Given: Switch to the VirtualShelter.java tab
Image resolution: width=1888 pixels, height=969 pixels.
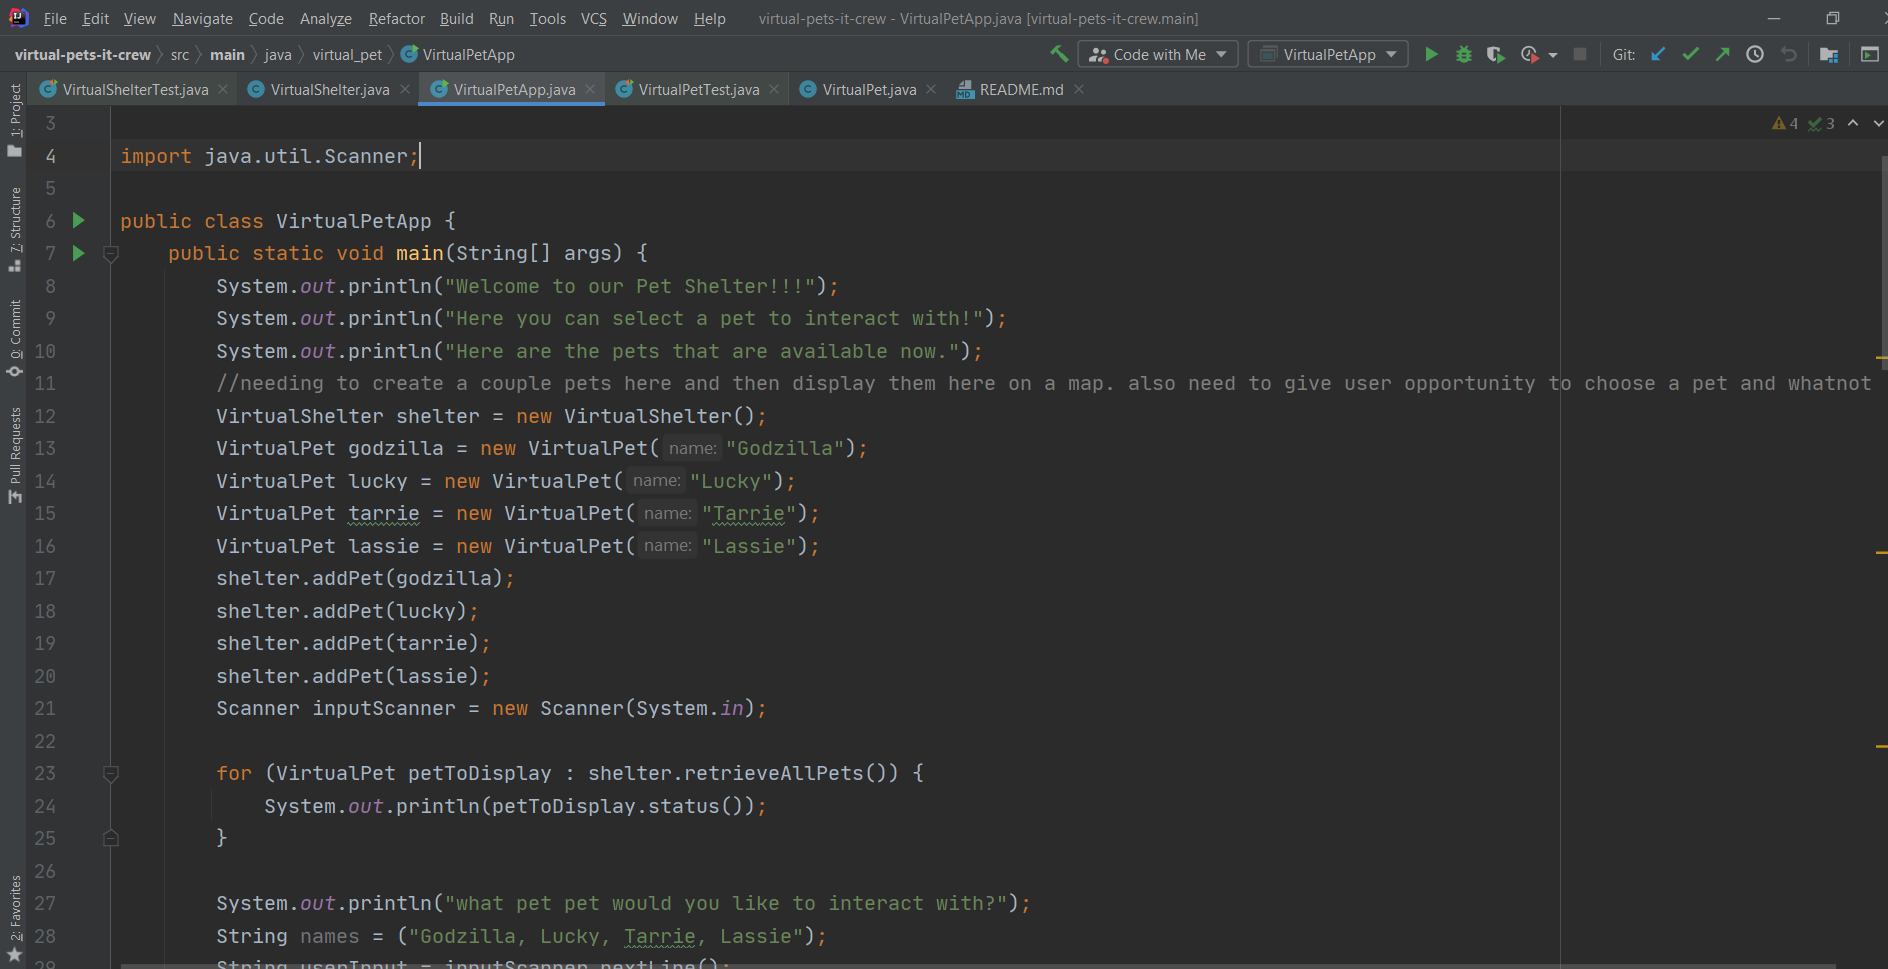Looking at the screenshot, I should click(329, 89).
